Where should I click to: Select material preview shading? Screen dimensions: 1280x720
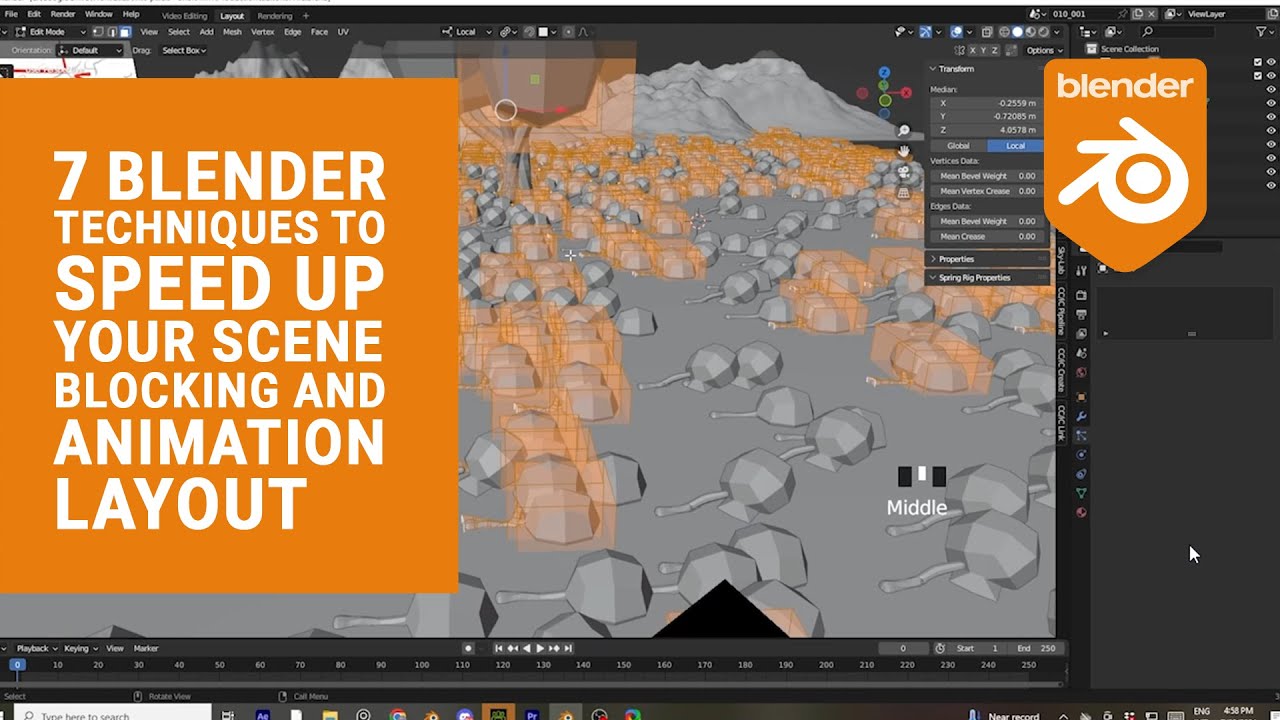click(1030, 32)
